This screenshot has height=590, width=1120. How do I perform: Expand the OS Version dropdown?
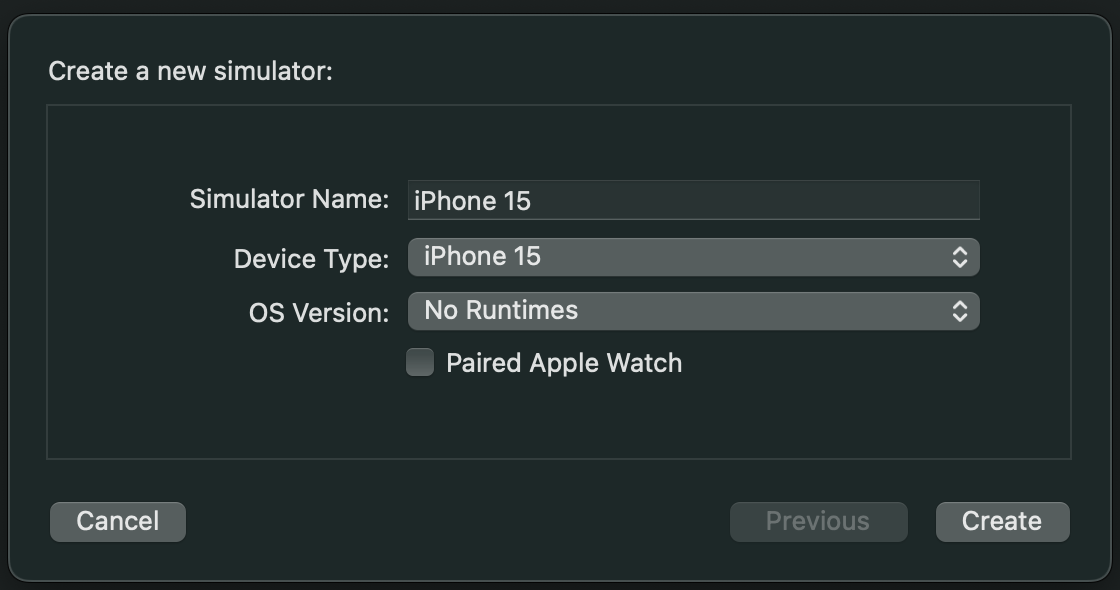point(693,311)
